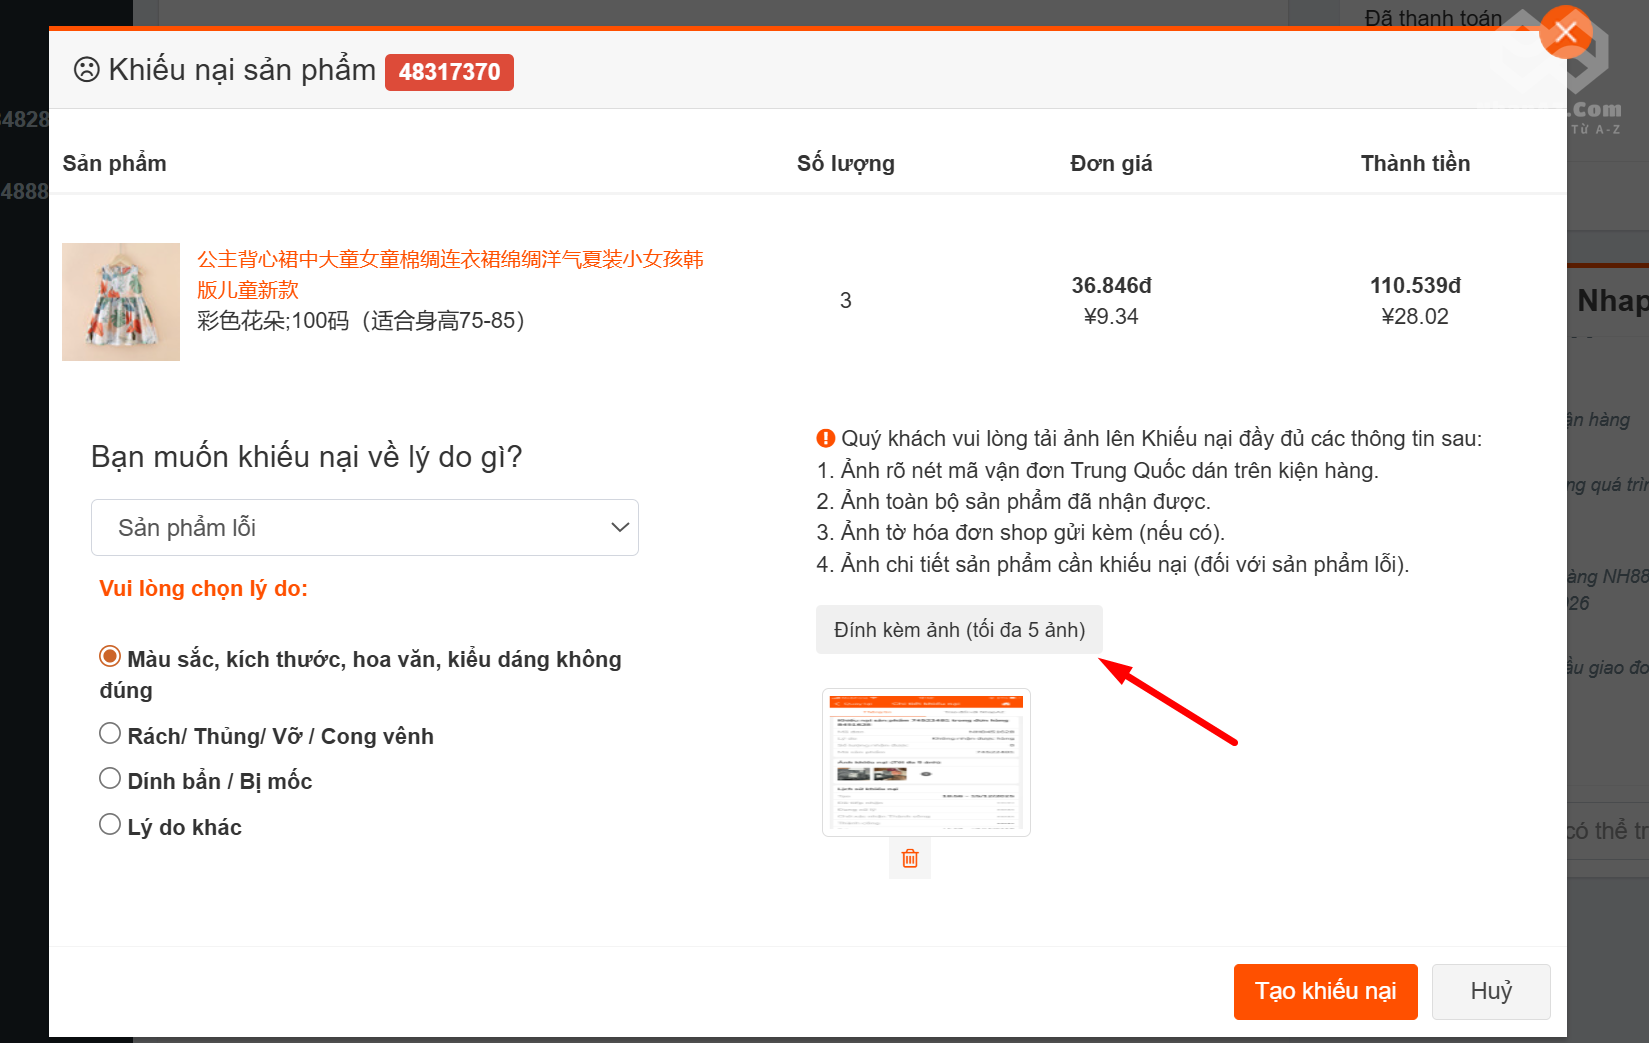Click the sad face icon in the header
The image size is (1649, 1043).
[x=87, y=70]
